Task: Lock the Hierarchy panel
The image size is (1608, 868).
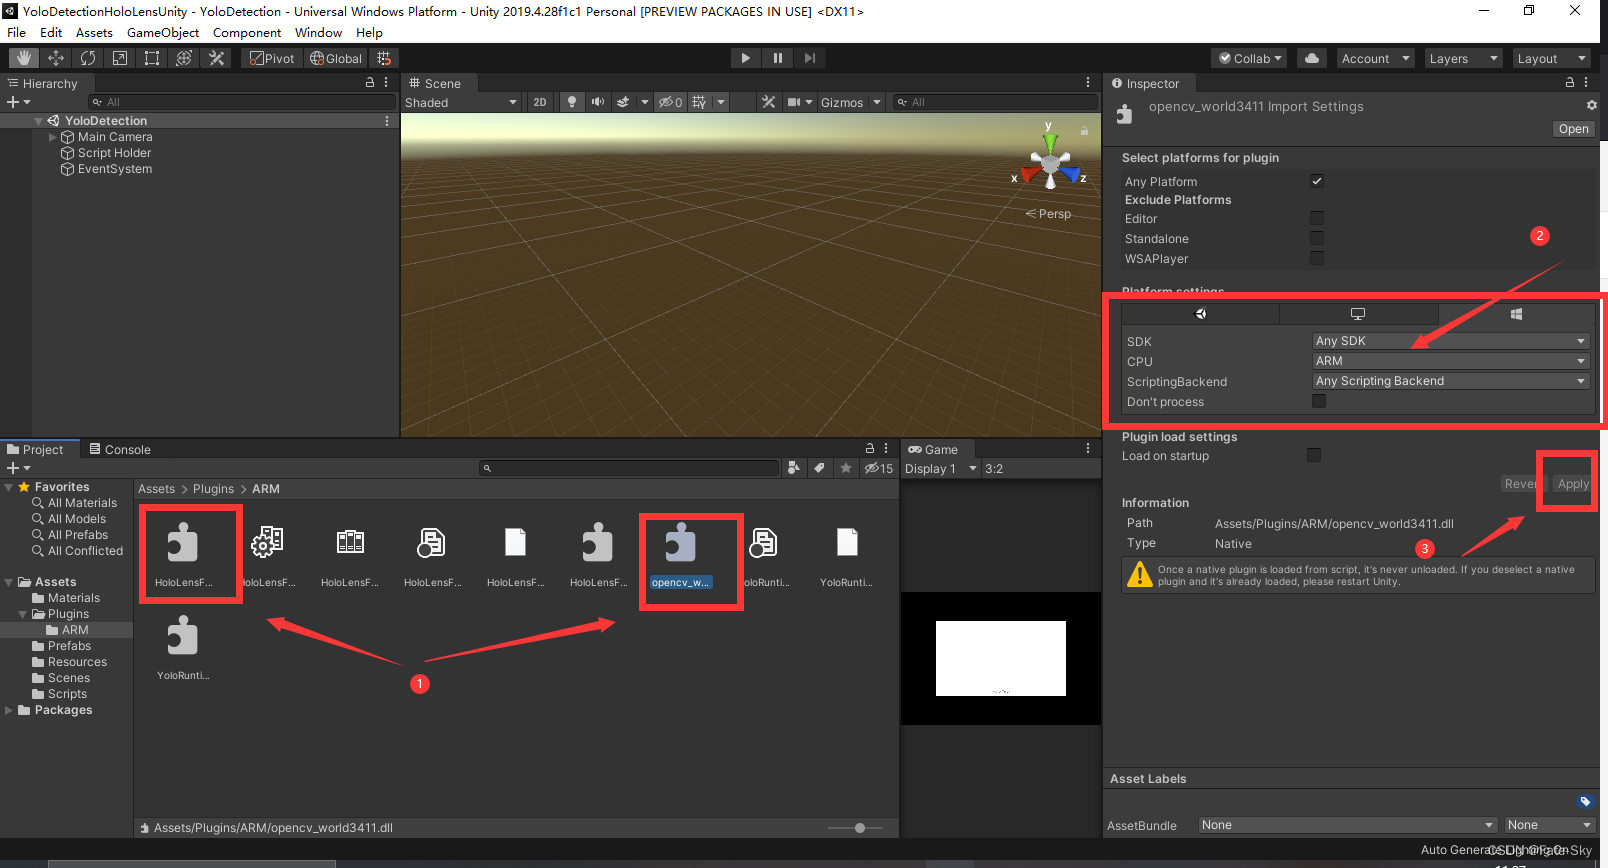Action: pos(370,83)
